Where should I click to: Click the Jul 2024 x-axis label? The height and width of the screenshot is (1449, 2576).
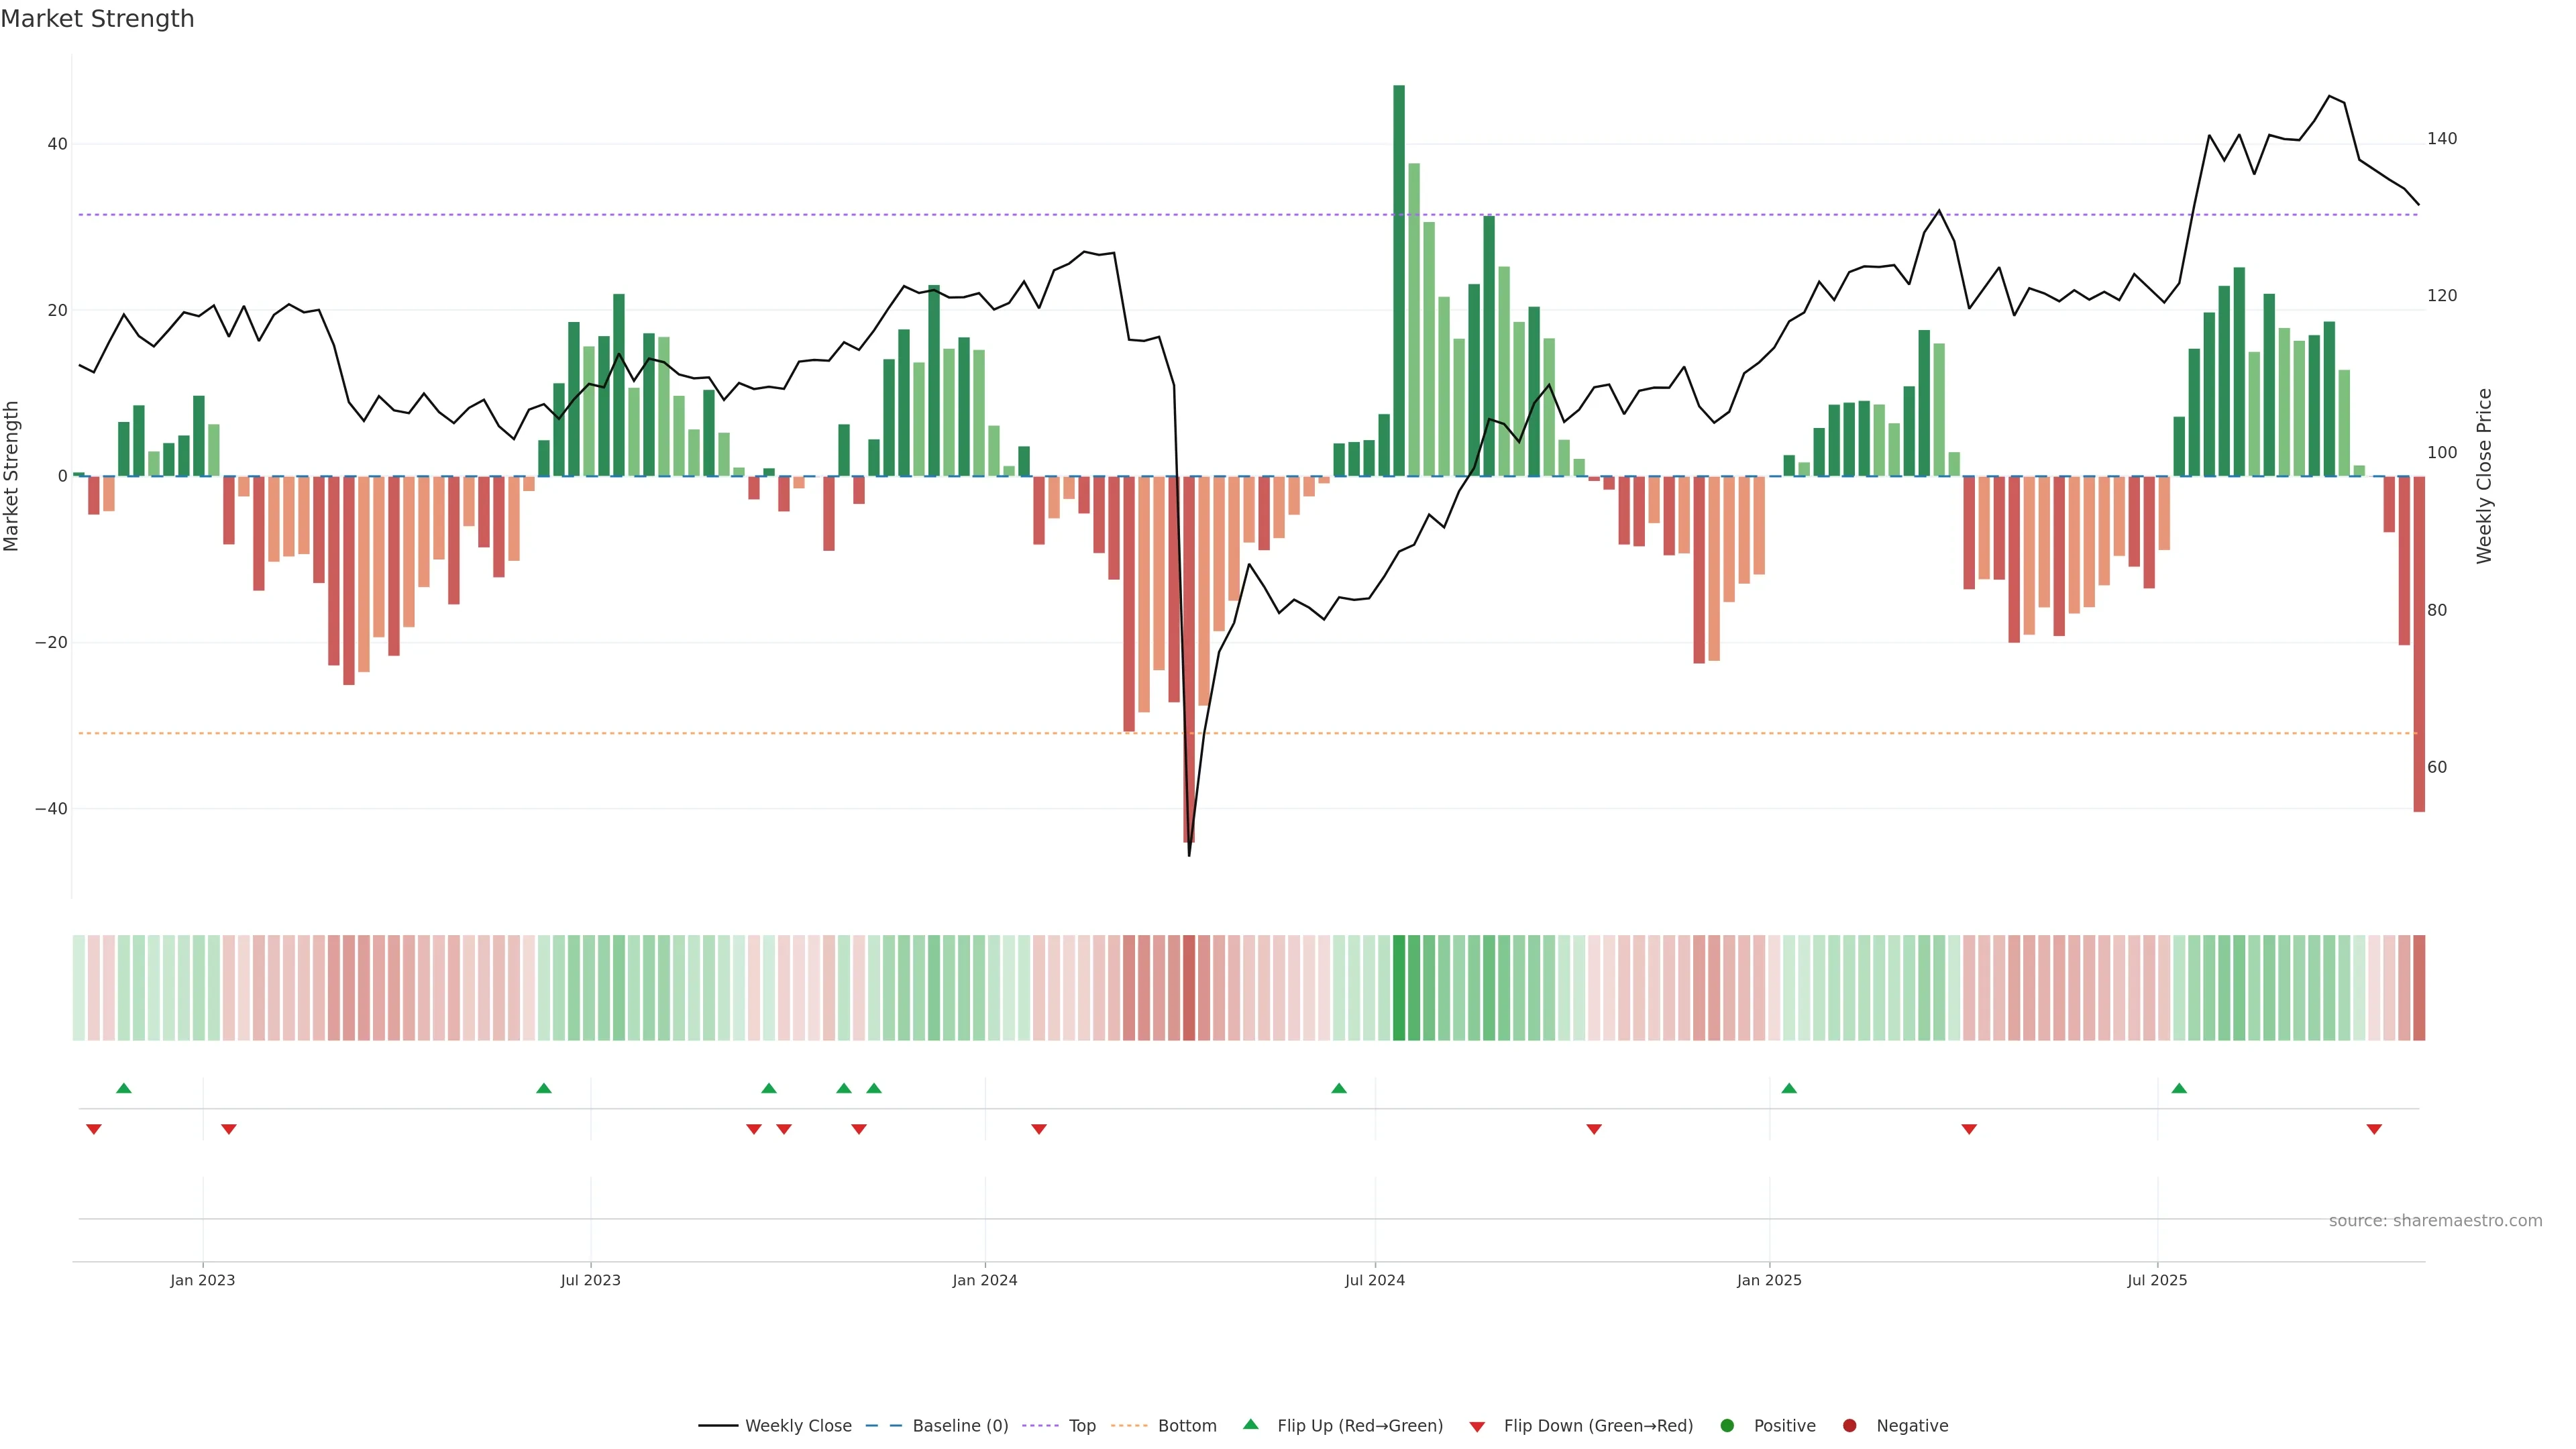point(1374,1280)
